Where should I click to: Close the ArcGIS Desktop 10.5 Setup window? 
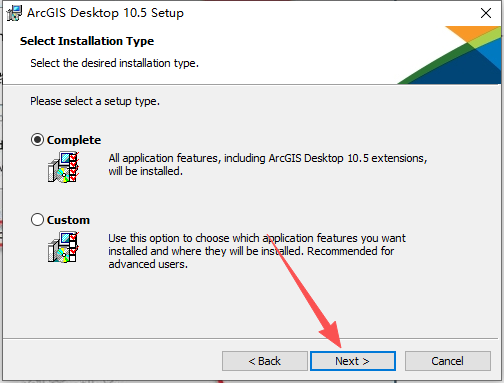pyautogui.click(x=486, y=13)
